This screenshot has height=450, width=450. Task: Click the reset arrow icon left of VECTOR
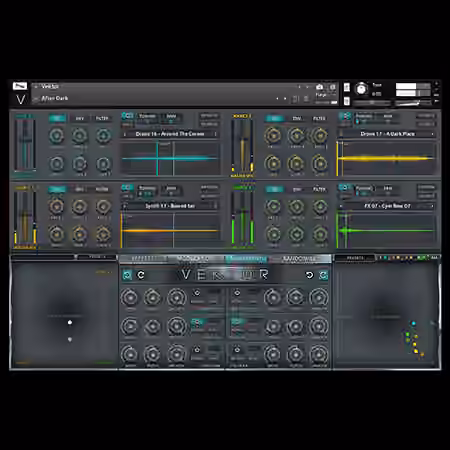(x=141, y=275)
